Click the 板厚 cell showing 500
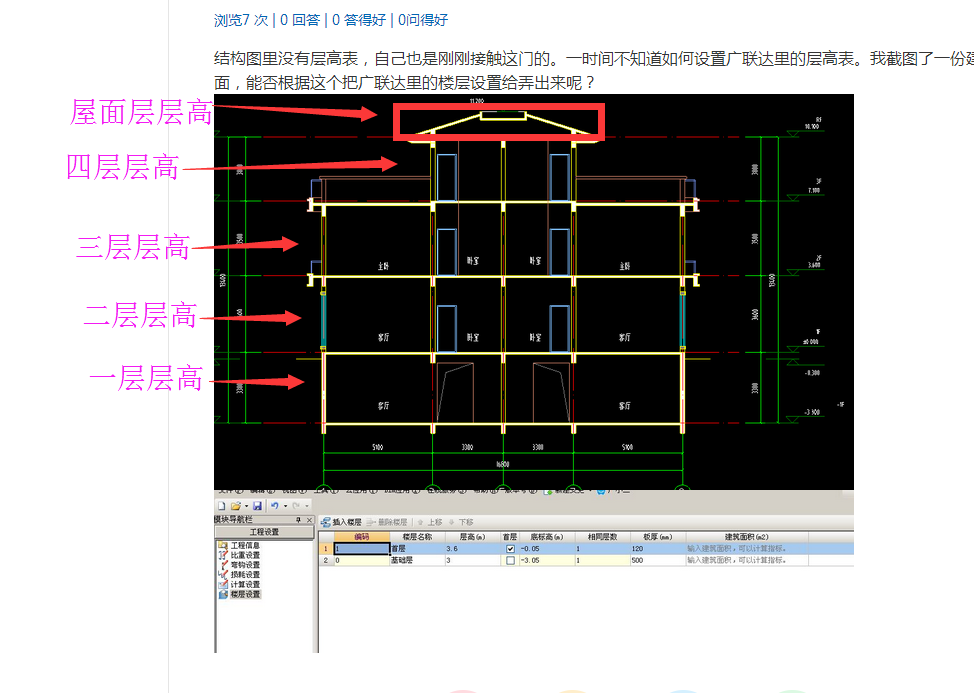Image resolution: width=974 pixels, height=693 pixels. tap(657, 560)
